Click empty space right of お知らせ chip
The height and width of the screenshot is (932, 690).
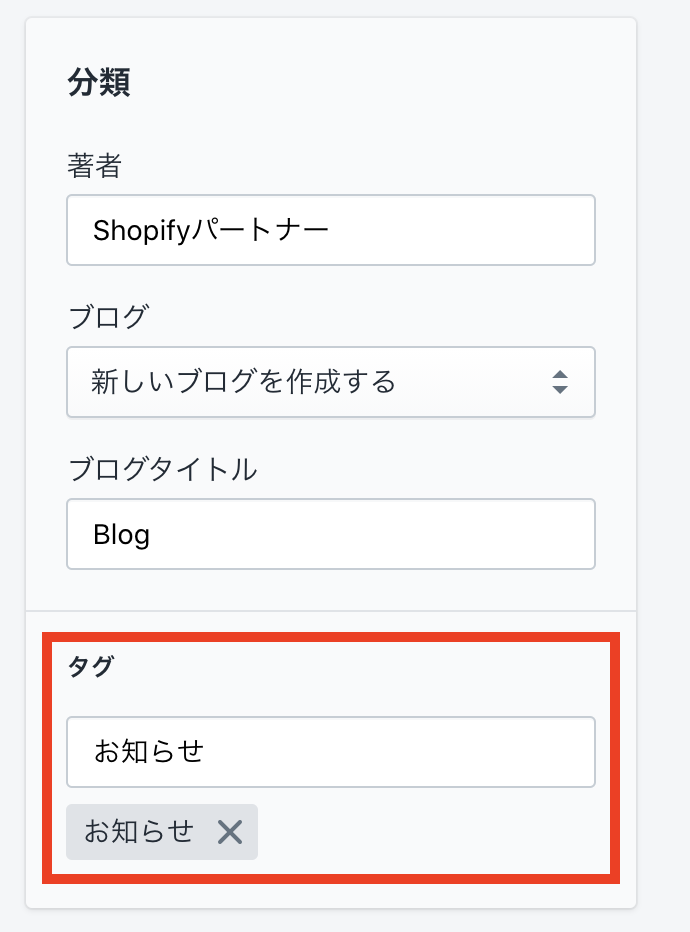430,832
